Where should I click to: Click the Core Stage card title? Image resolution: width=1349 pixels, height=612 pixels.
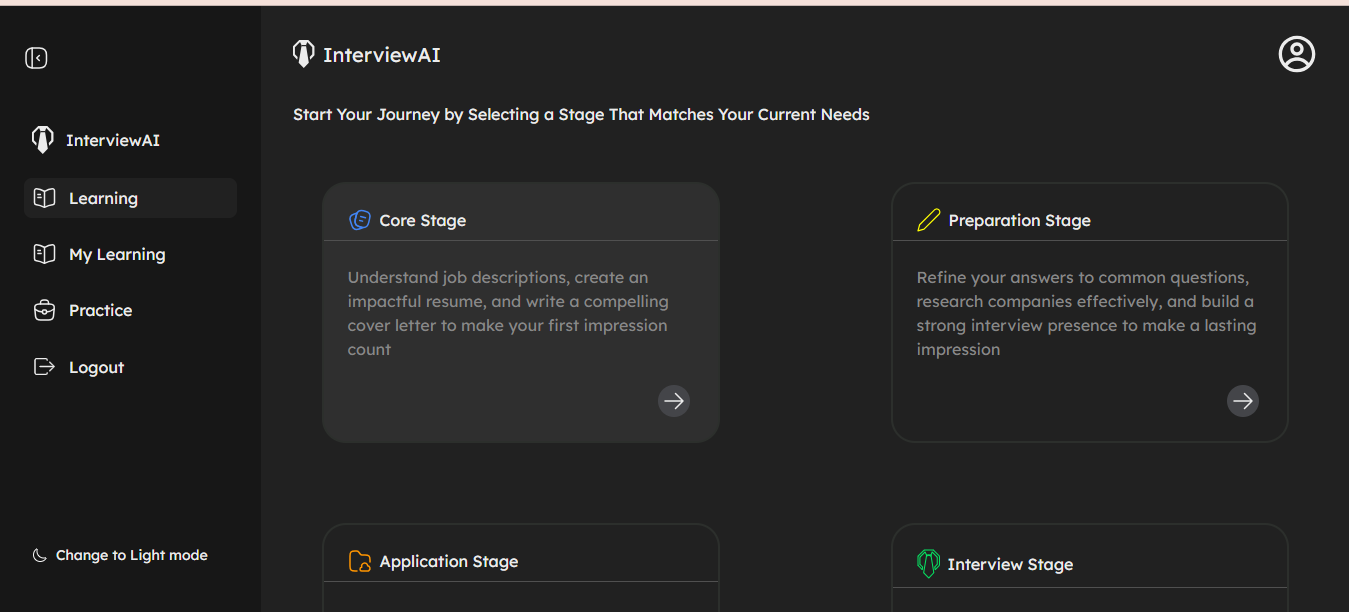coord(423,220)
